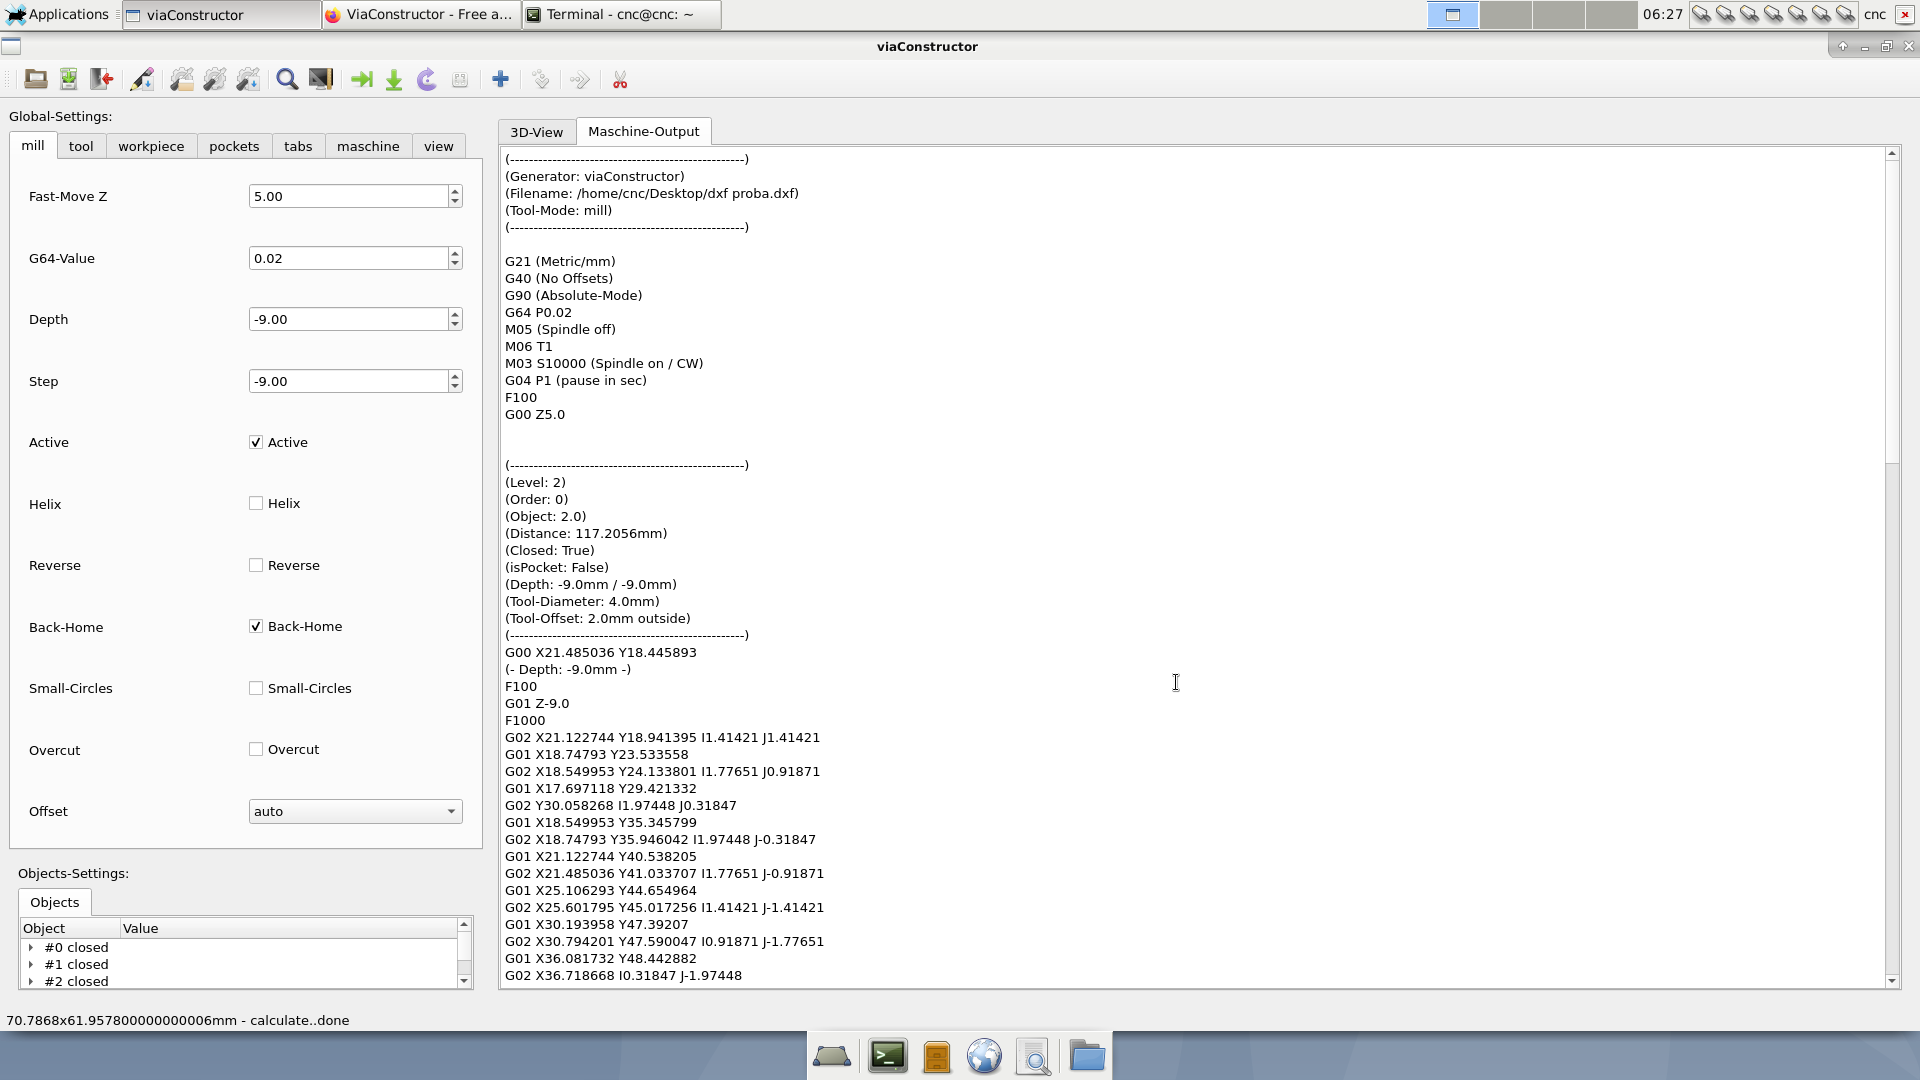This screenshot has height=1080, width=1920.
Task: Click the greyed down-path arrow icon
Action: pos(540,80)
